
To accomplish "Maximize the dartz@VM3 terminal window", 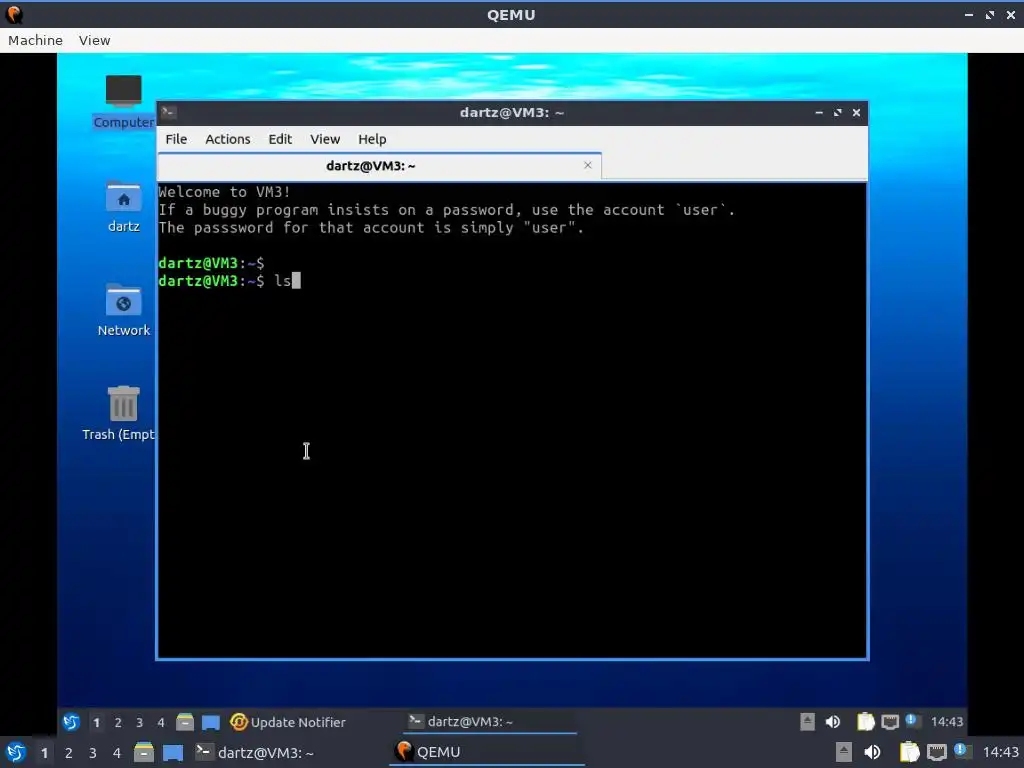I will tap(837, 113).
